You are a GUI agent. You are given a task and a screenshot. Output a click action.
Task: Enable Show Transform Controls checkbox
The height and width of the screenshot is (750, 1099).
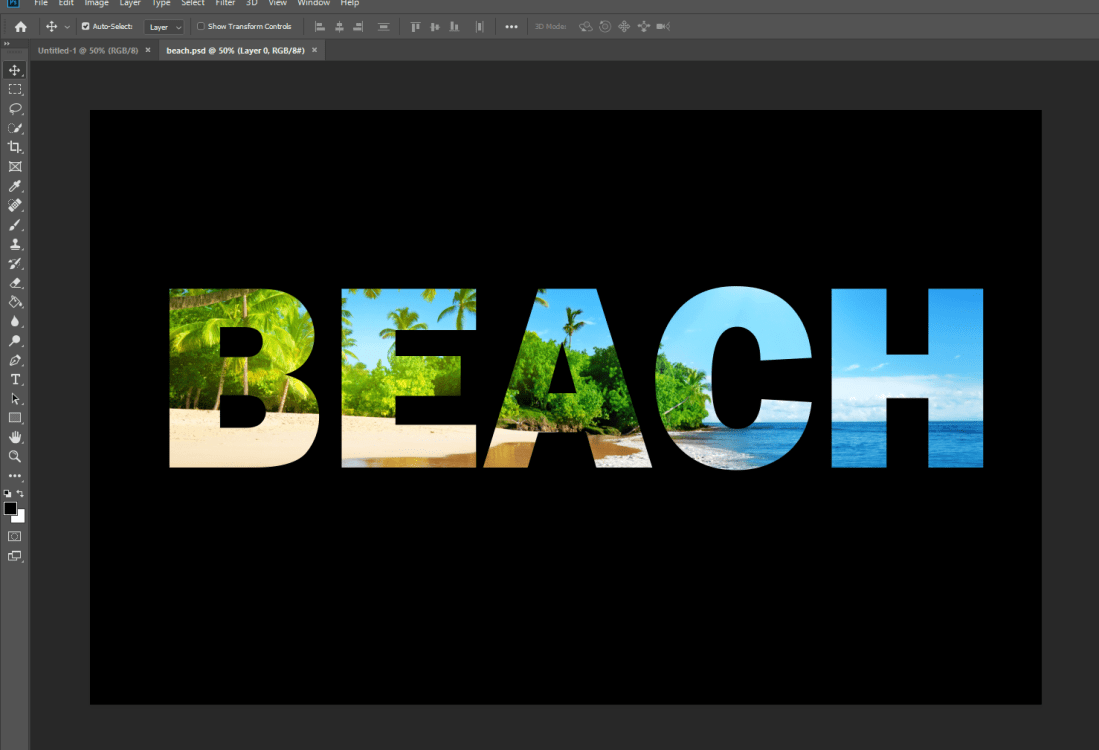[x=201, y=27]
